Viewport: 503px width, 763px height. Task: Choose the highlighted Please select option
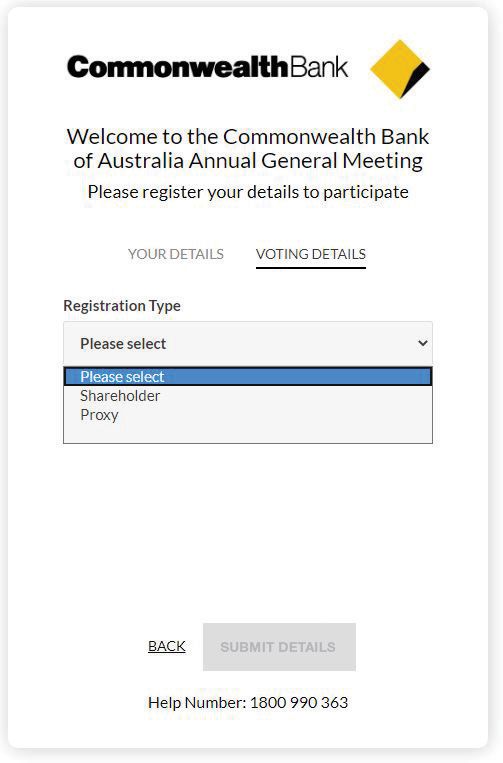(248, 377)
